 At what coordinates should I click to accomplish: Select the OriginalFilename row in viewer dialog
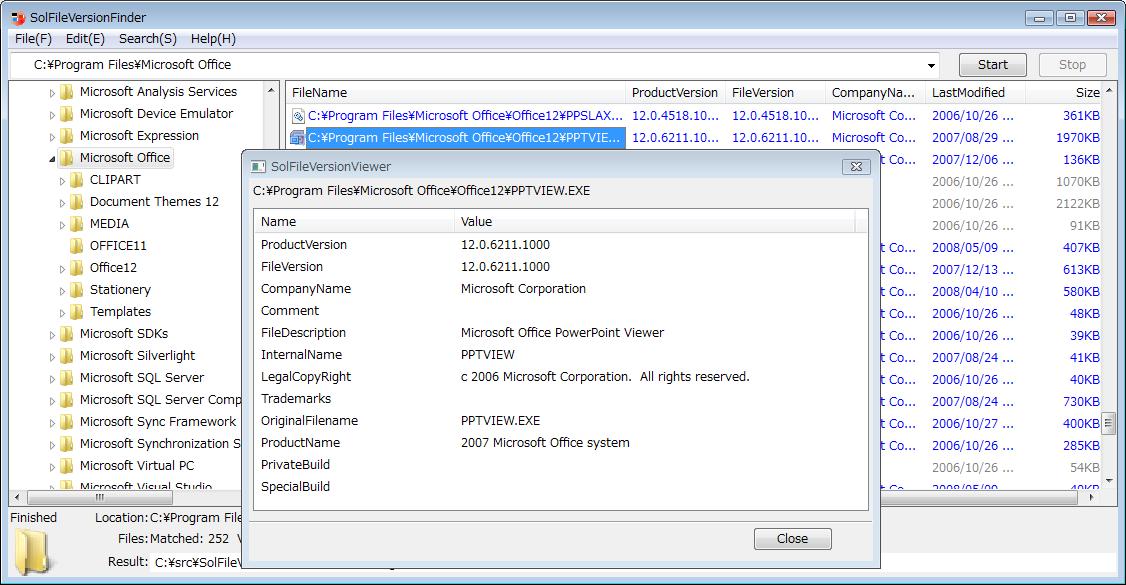point(560,421)
